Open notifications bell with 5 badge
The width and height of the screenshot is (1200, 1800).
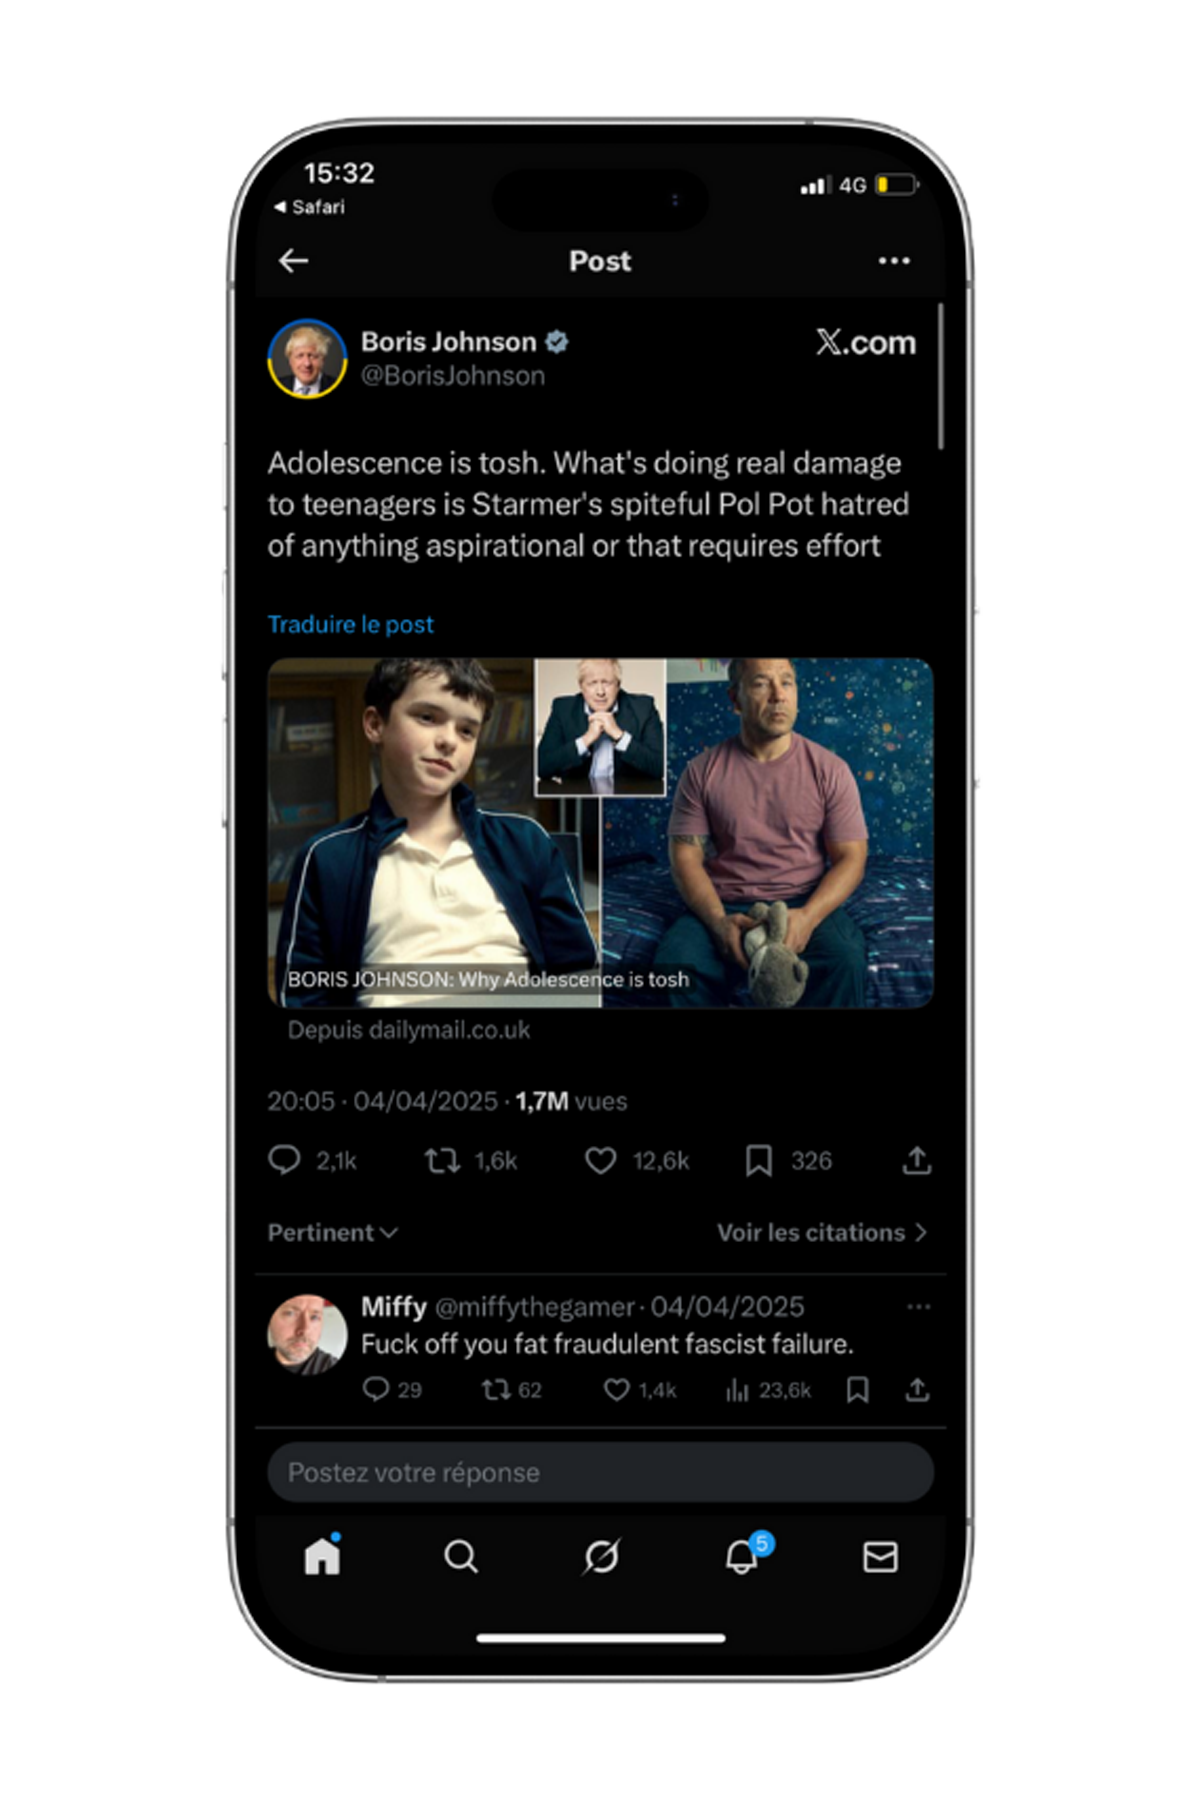(x=742, y=1557)
